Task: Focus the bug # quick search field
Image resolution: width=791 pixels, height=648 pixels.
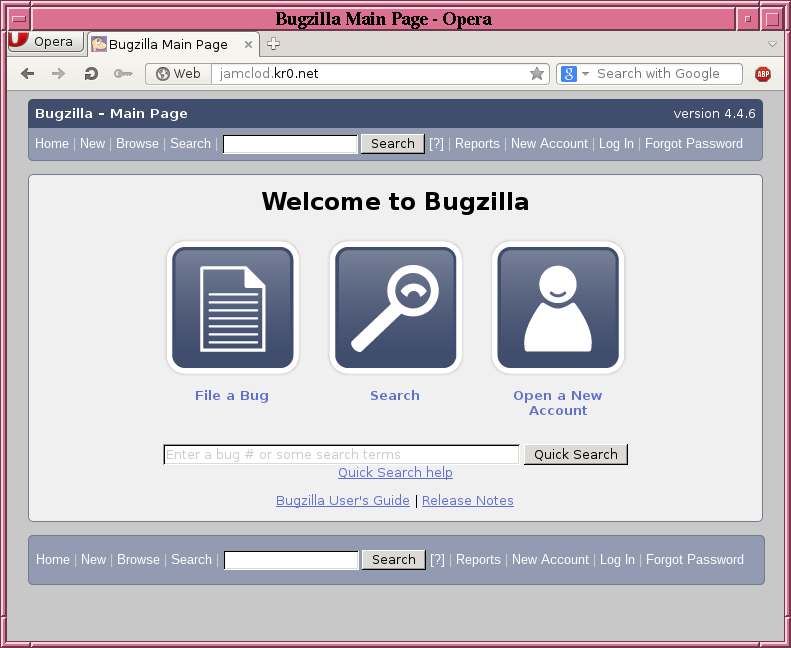Action: 342,454
